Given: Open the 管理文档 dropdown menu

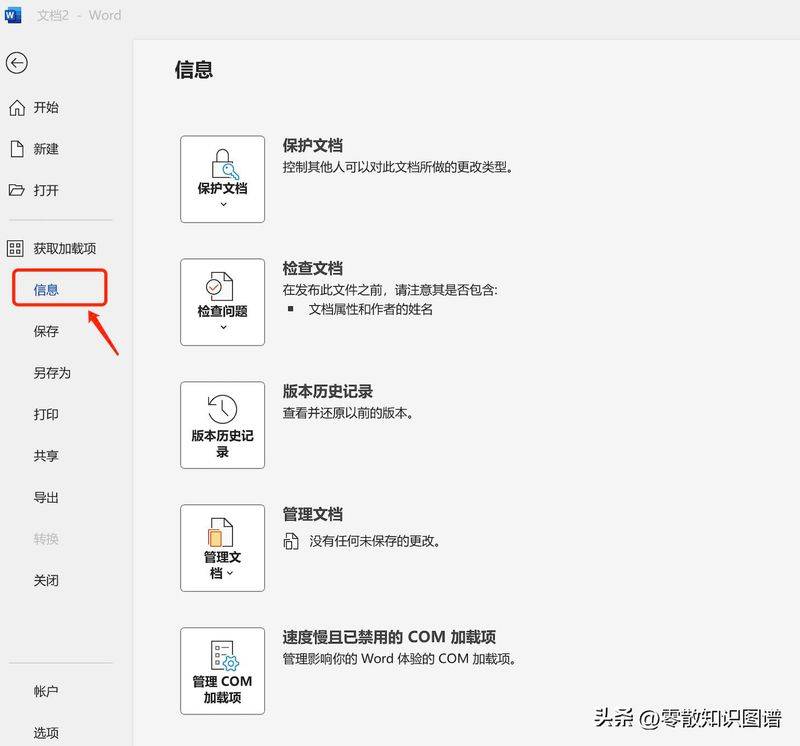Looking at the screenshot, I should [x=222, y=564].
